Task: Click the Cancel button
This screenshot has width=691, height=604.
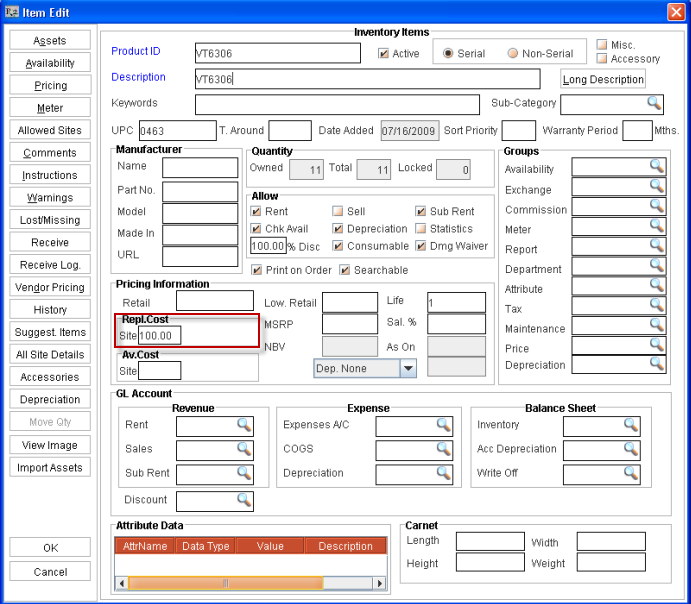Action: click(50, 572)
